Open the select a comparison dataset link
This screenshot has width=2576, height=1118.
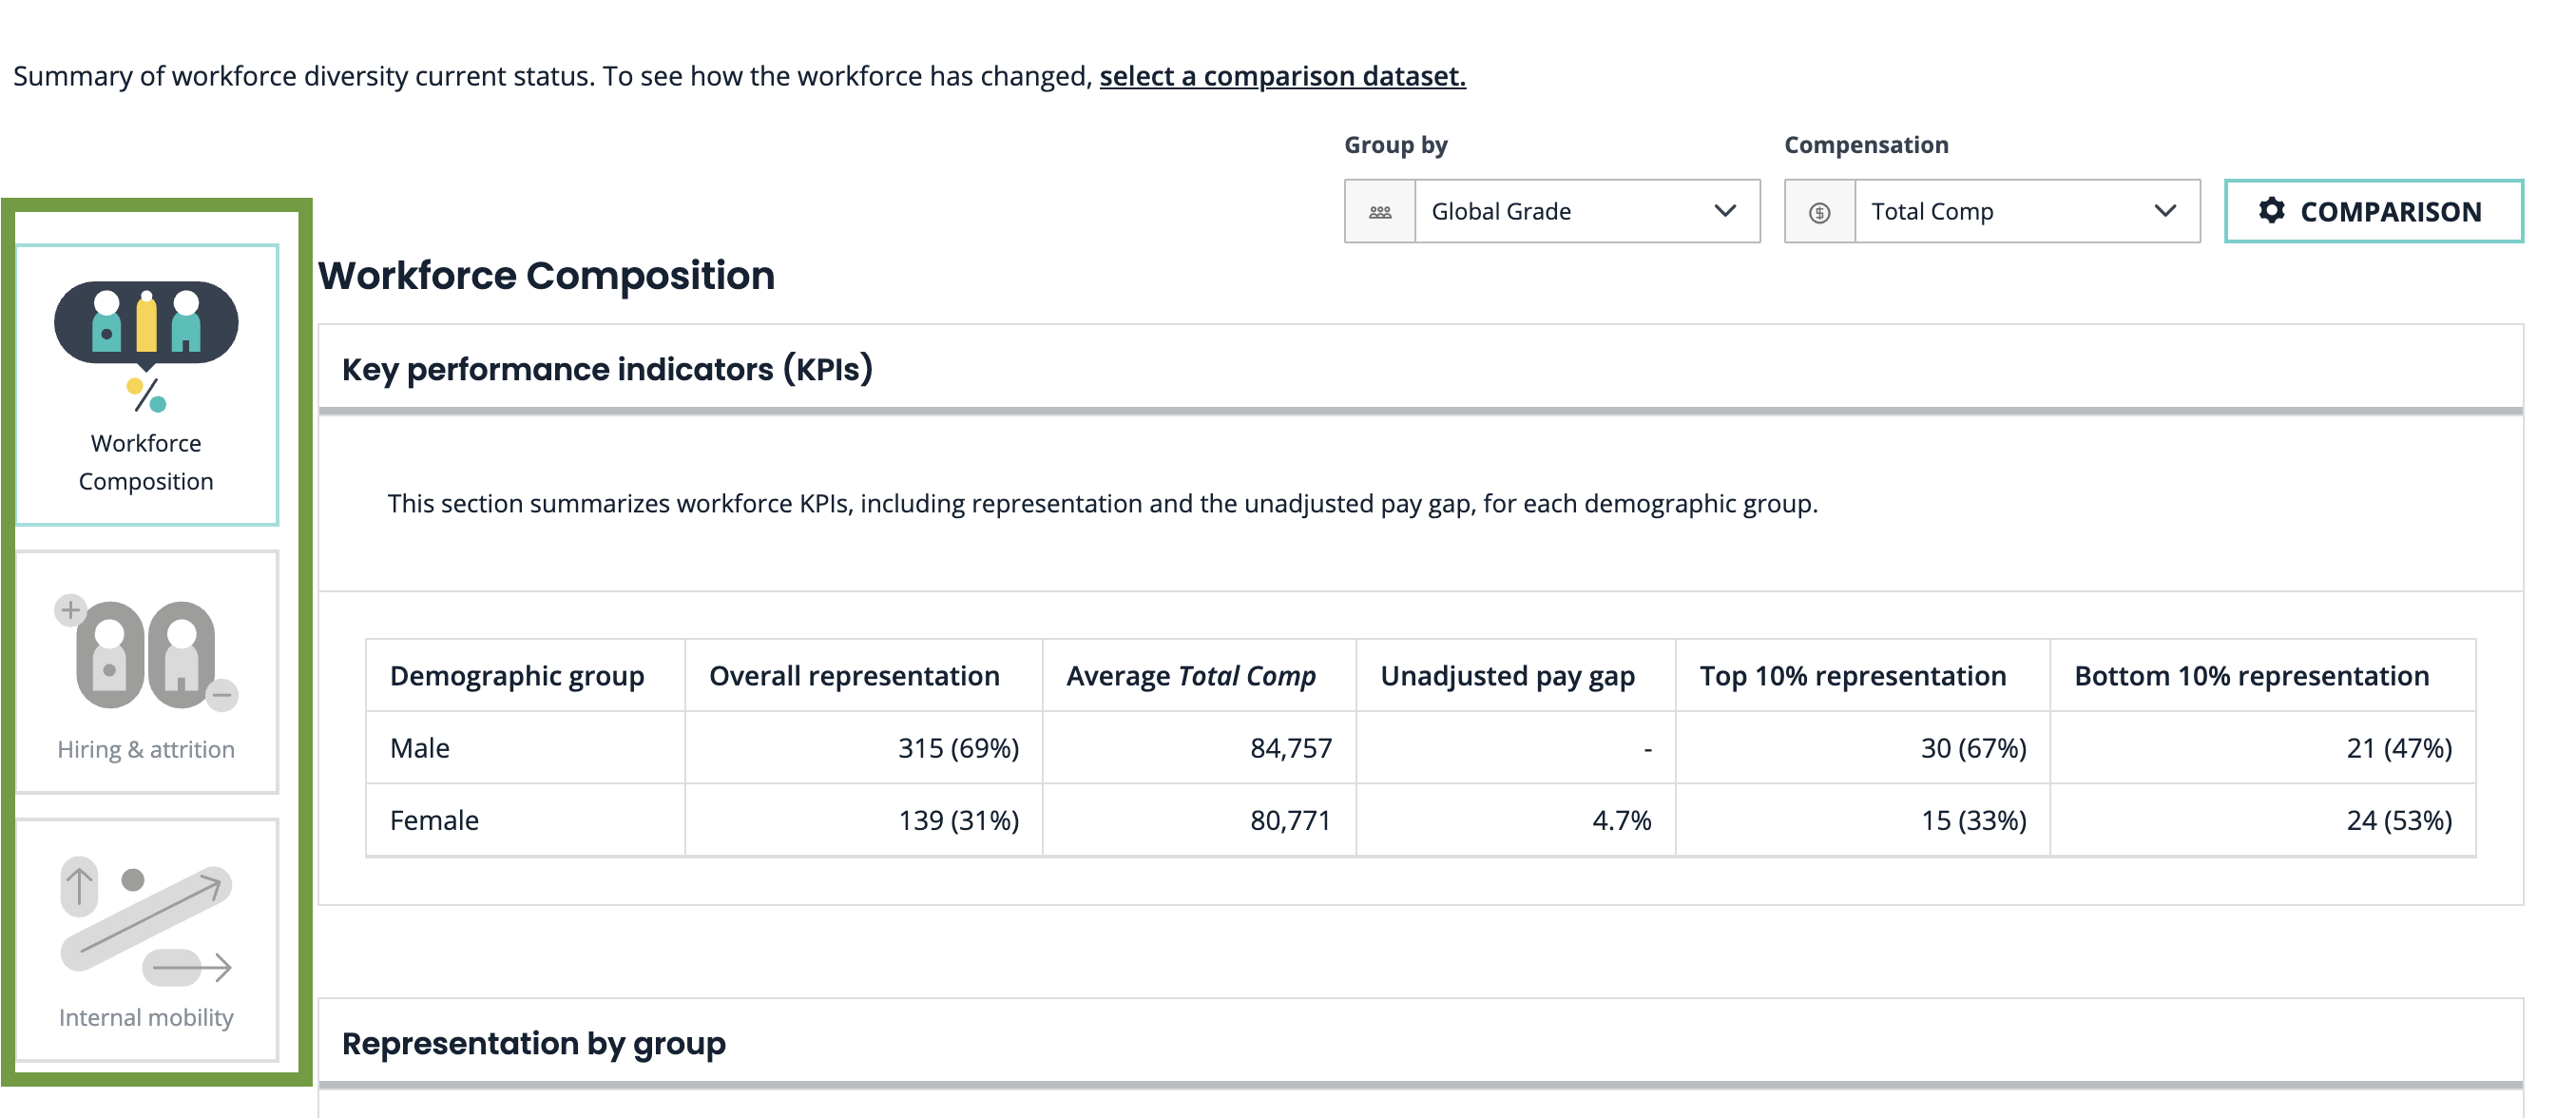[x=1282, y=76]
